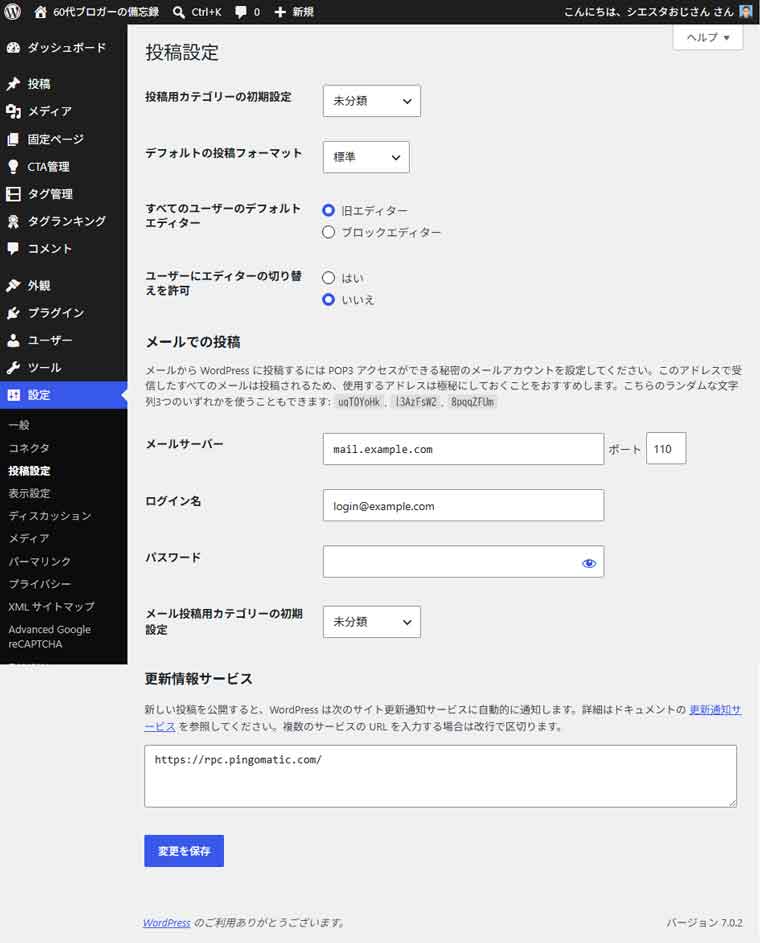Show password with the eye icon
This screenshot has width=760, height=943.
click(x=589, y=563)
